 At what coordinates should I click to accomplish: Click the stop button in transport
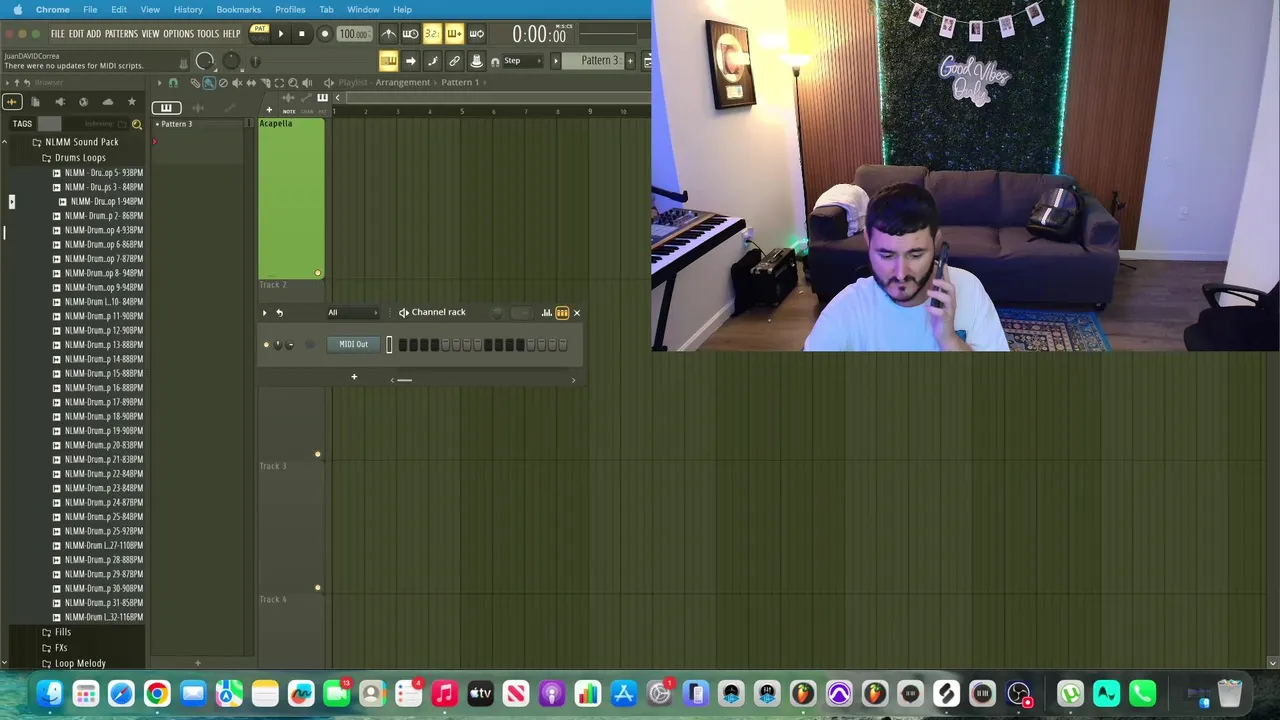[x=302, y=34]
